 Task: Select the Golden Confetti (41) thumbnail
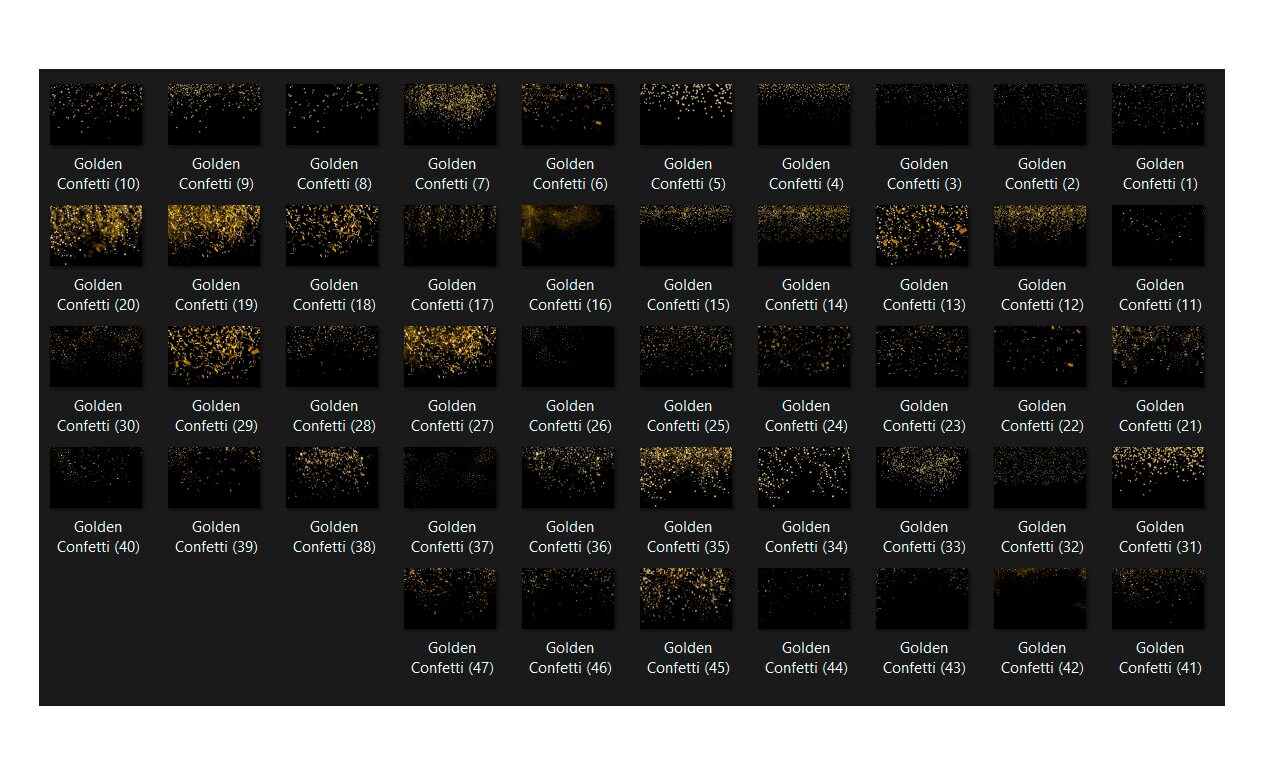(x=1158, y=598)
